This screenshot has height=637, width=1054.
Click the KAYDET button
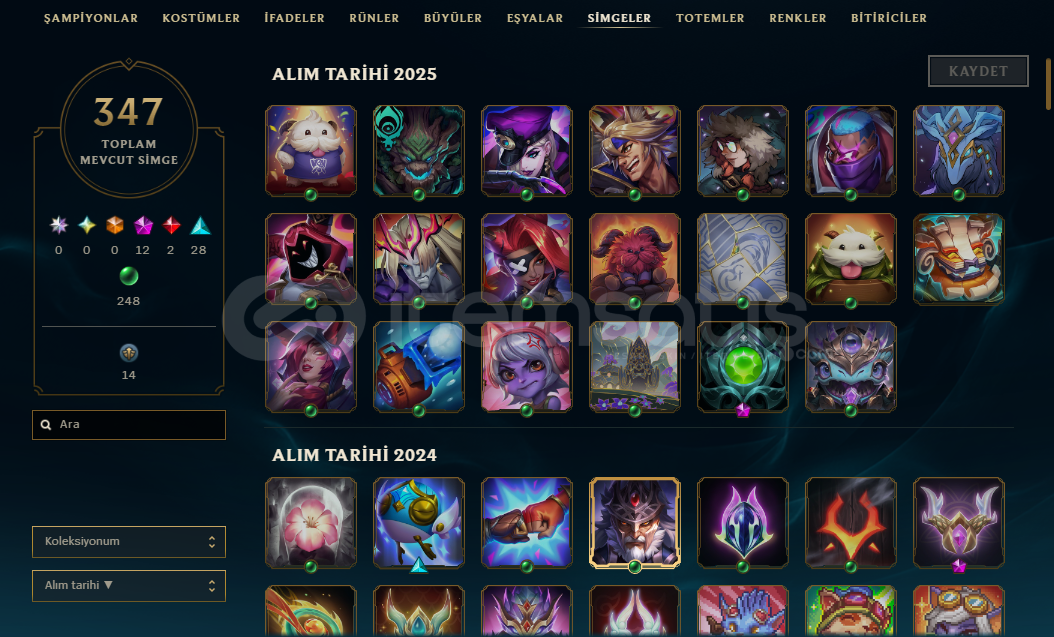978,71
